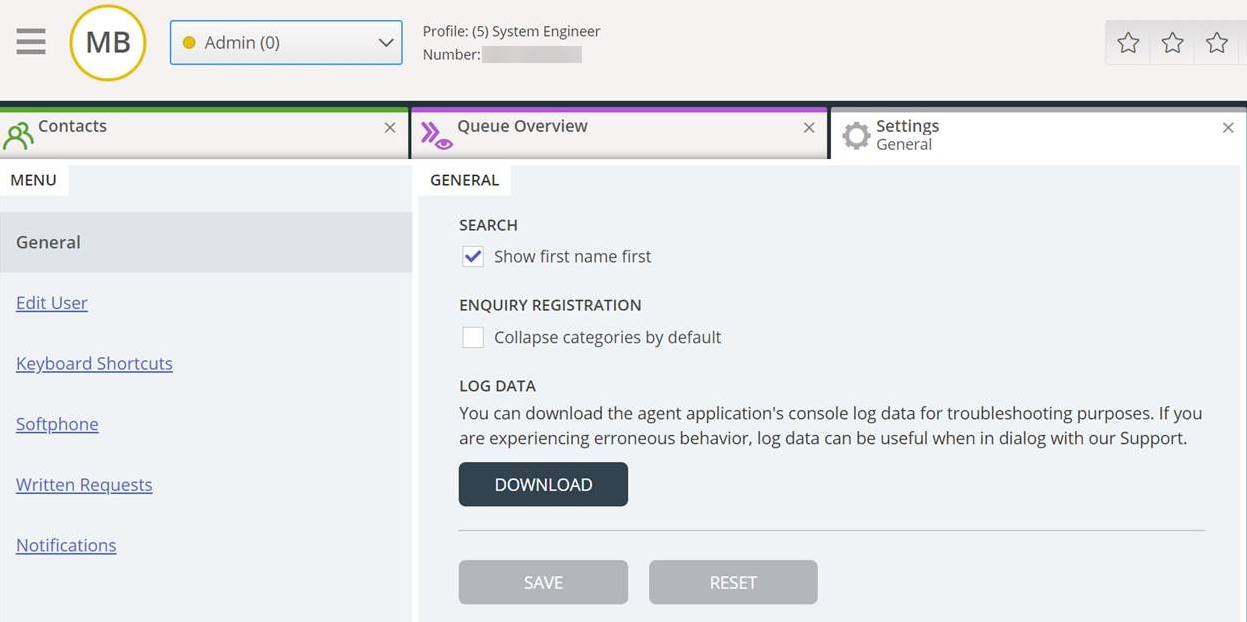Close the Settings tab
Screen dimensions: 1247x622
(1228, 128)
